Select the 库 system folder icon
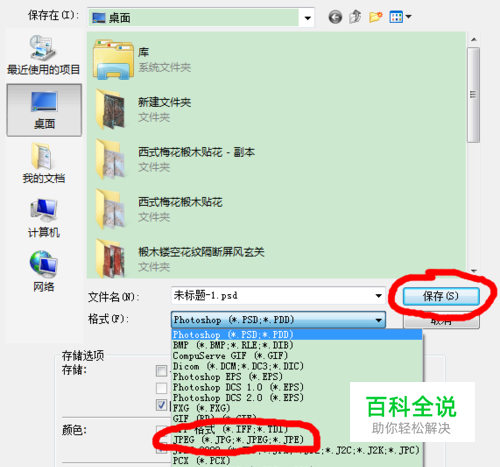 [x=113, y=60]
